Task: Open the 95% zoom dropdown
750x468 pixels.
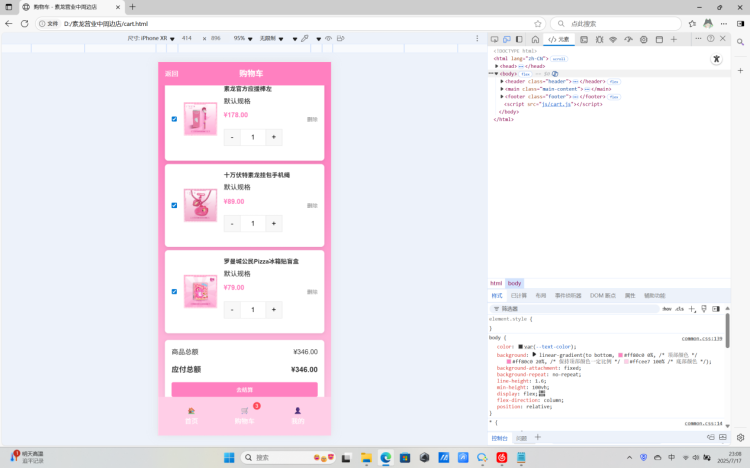Action: point(243,38)
